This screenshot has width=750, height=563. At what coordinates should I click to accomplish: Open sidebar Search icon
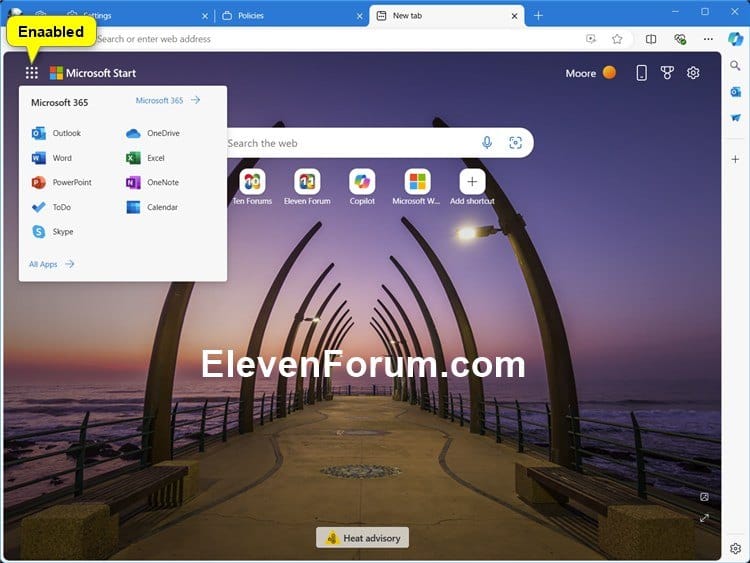click(736, 66)
